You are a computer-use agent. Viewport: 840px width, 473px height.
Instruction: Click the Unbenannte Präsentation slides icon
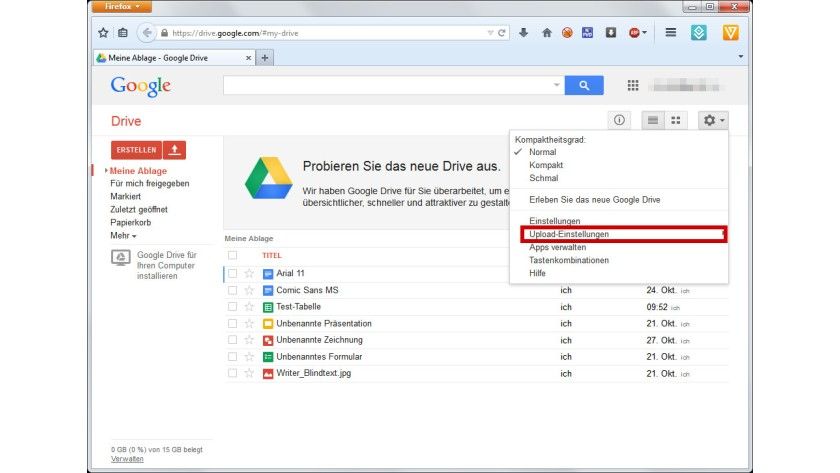click(268, 324)
